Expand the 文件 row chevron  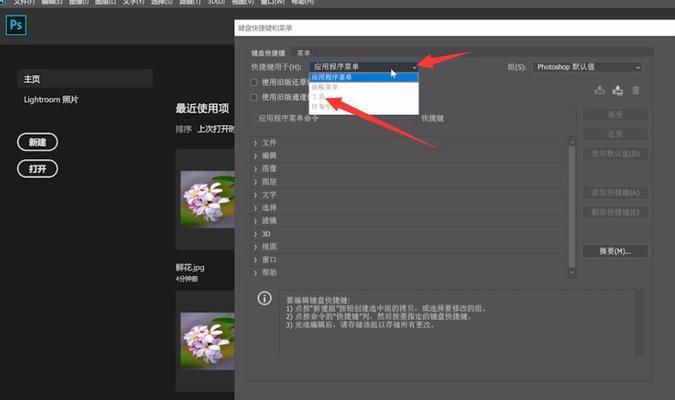(x=255, y=143)
